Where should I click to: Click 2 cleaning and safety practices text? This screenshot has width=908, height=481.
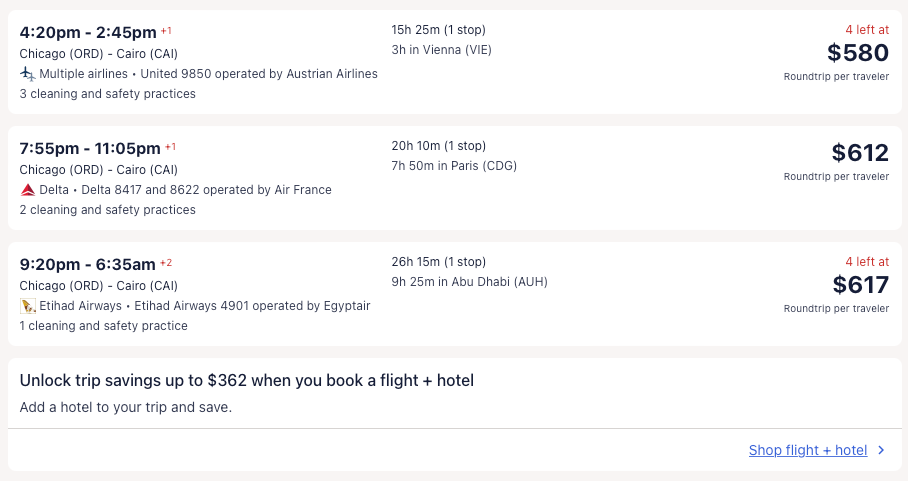107,210
